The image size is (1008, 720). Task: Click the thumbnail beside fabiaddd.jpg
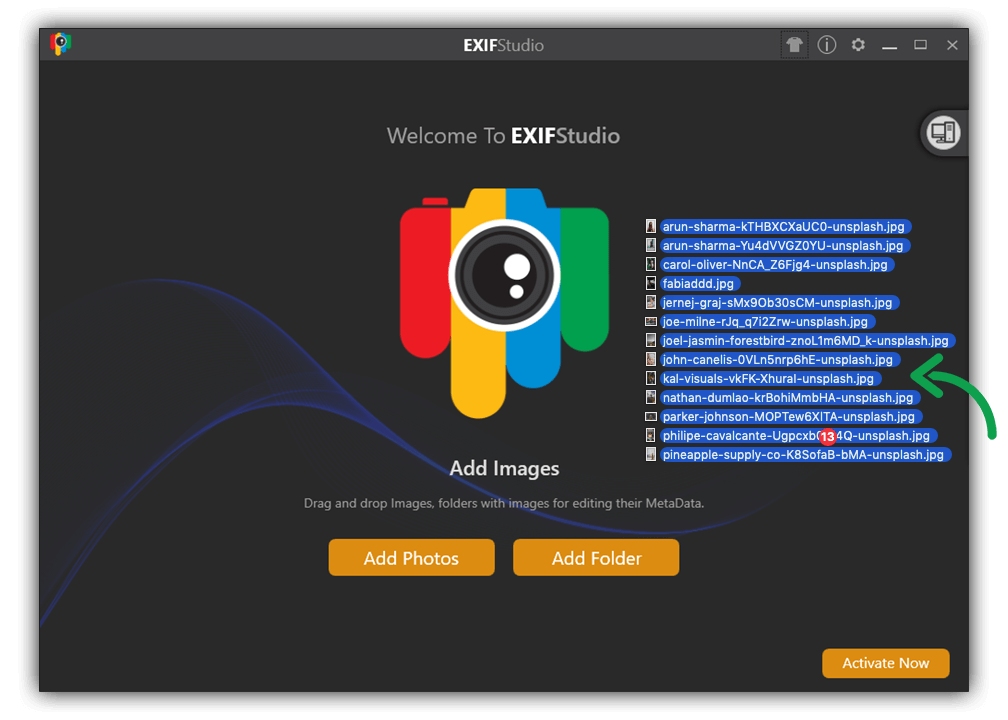point(651,283)
